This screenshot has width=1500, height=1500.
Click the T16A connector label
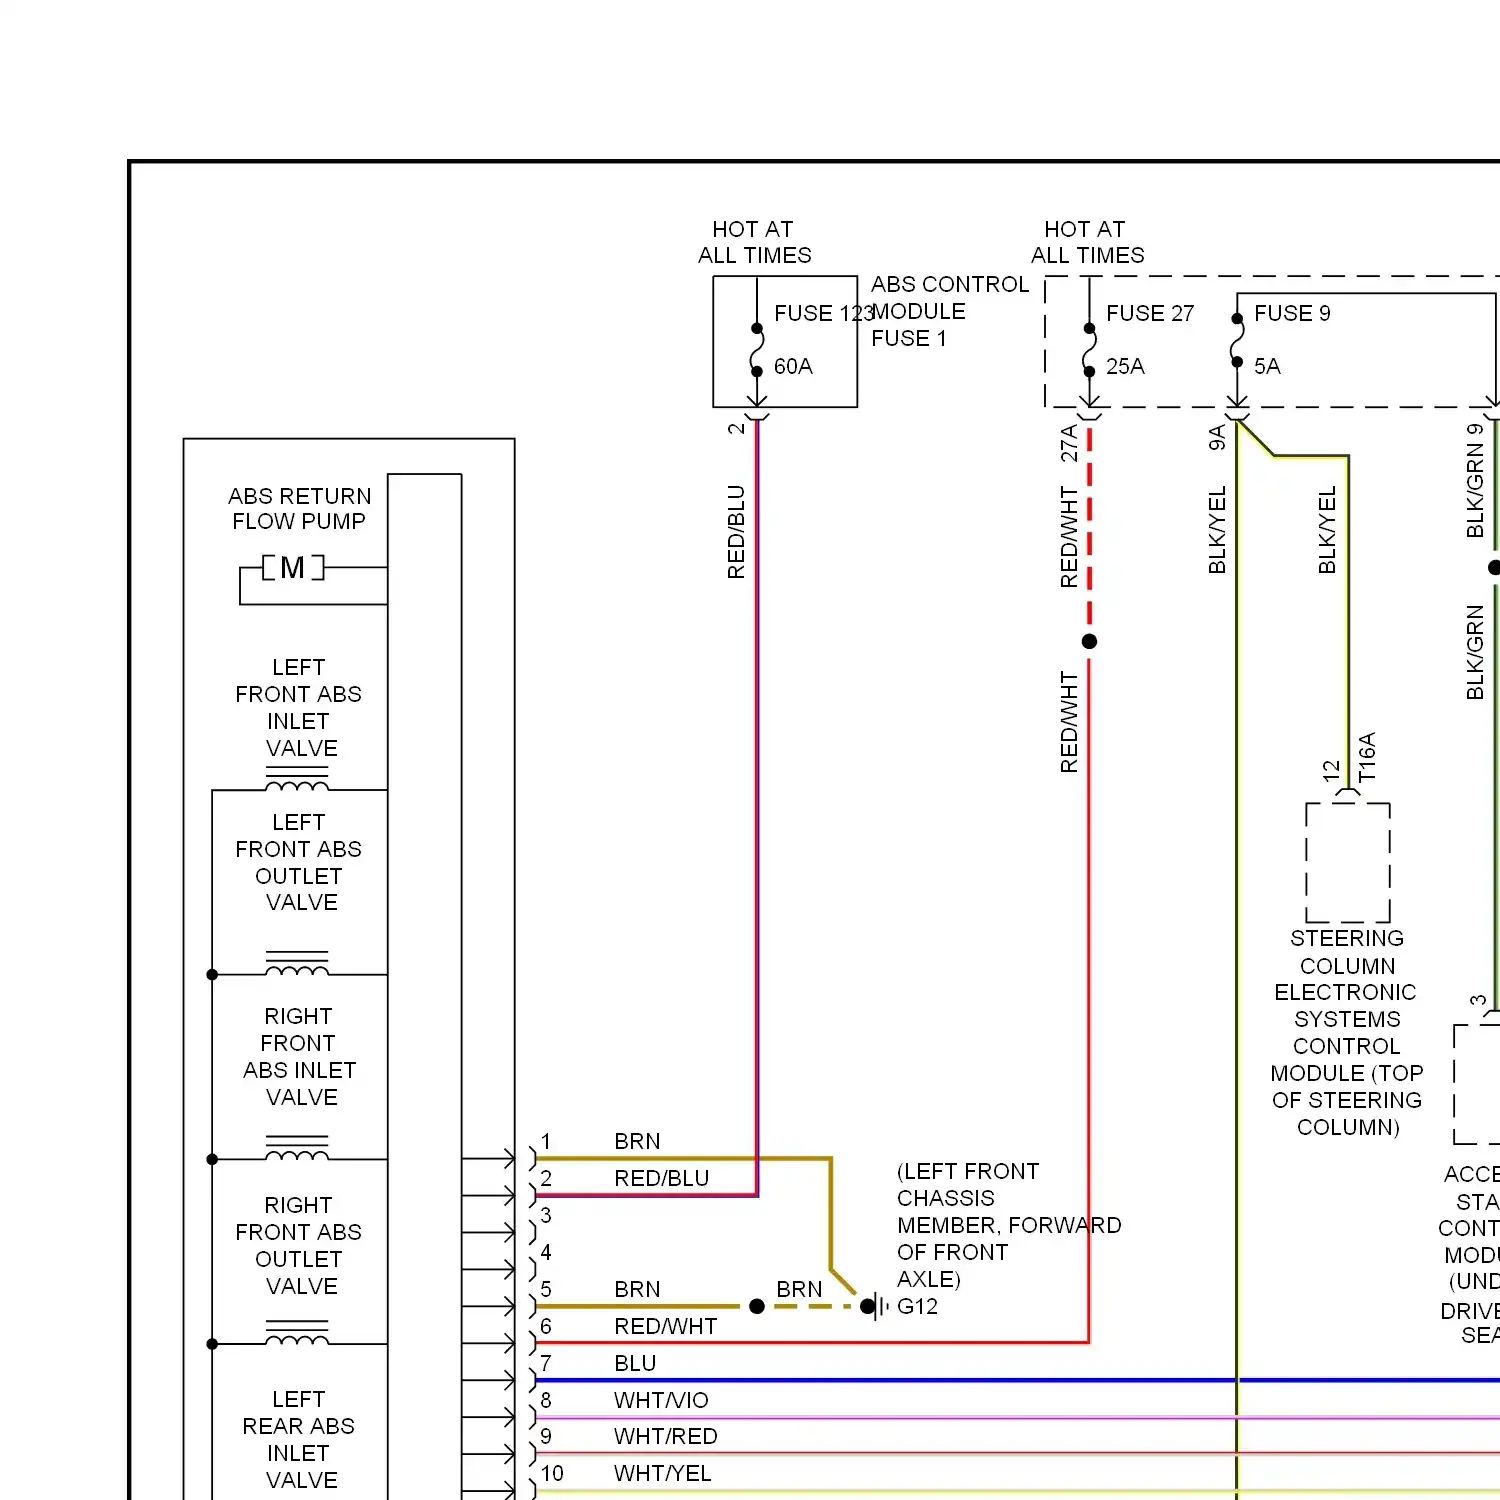1367,757
